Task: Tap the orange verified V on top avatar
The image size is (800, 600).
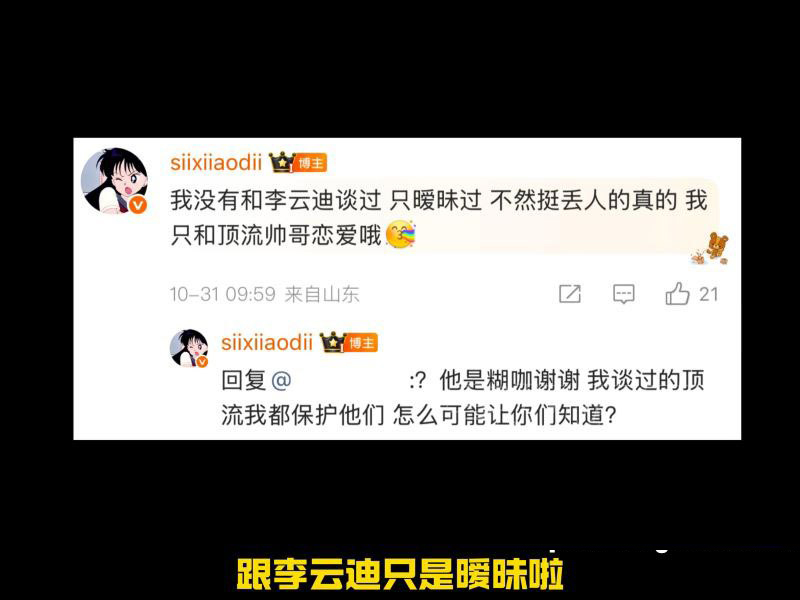Action: tap(137, 205)
